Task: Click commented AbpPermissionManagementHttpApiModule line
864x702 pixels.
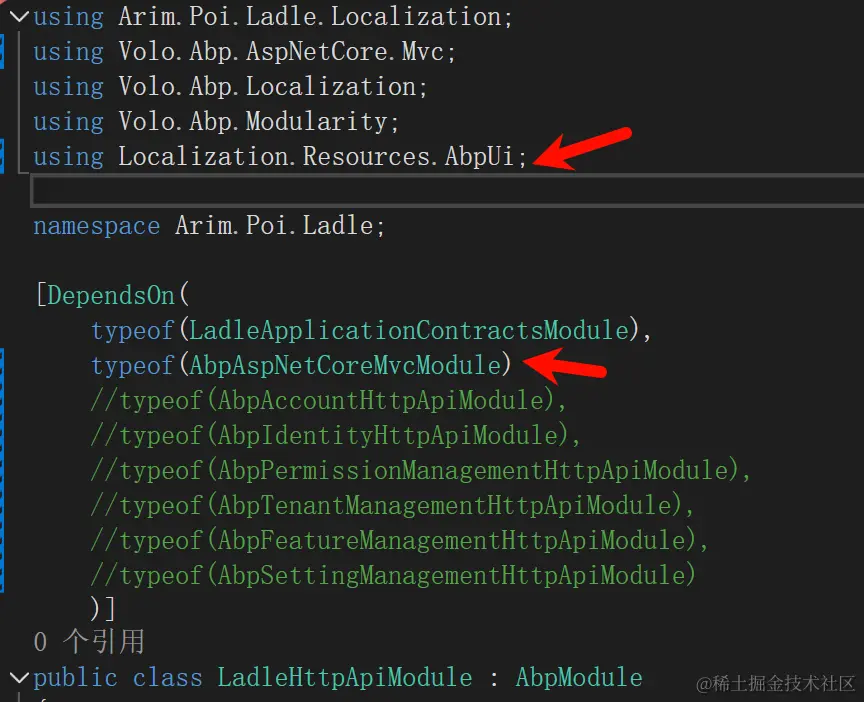Action: pos(420,471)
